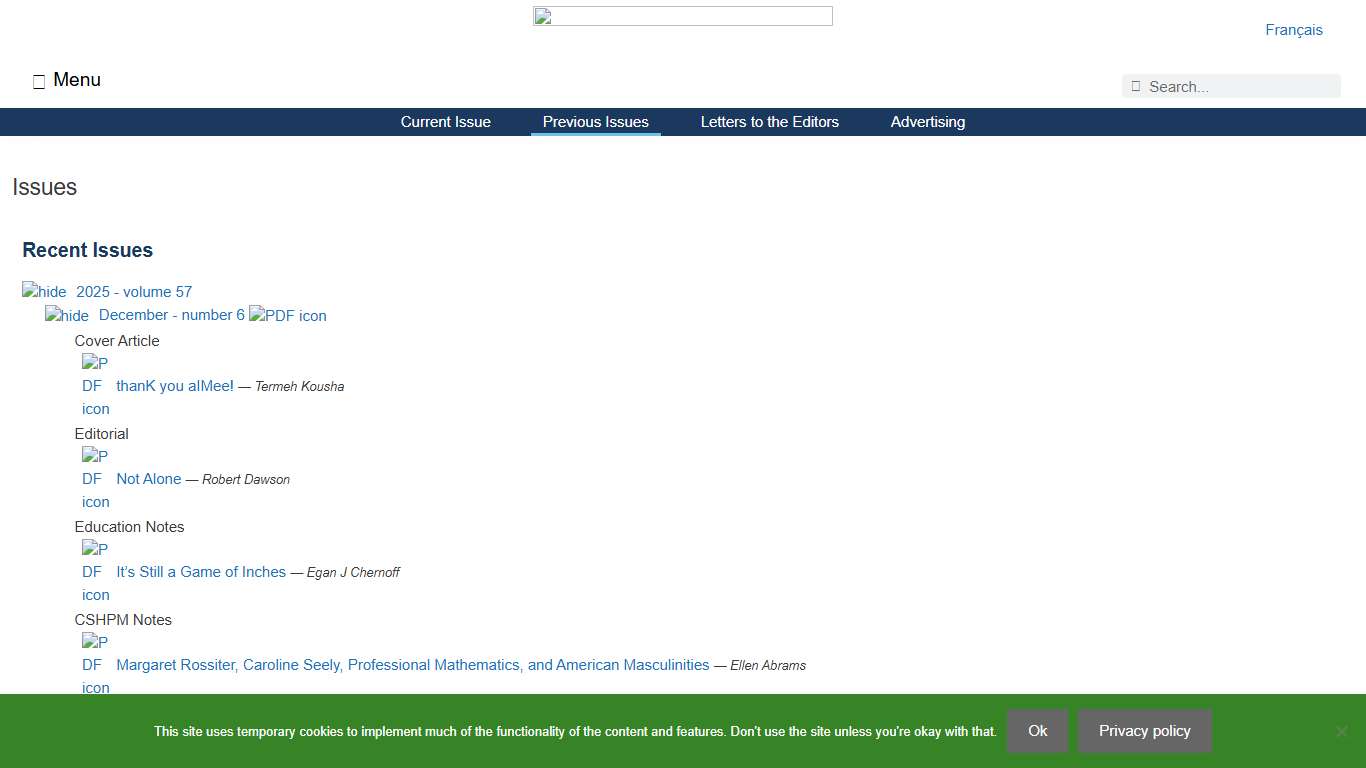
Task: Click inside the Search input field
Action: coord(1240,86)
